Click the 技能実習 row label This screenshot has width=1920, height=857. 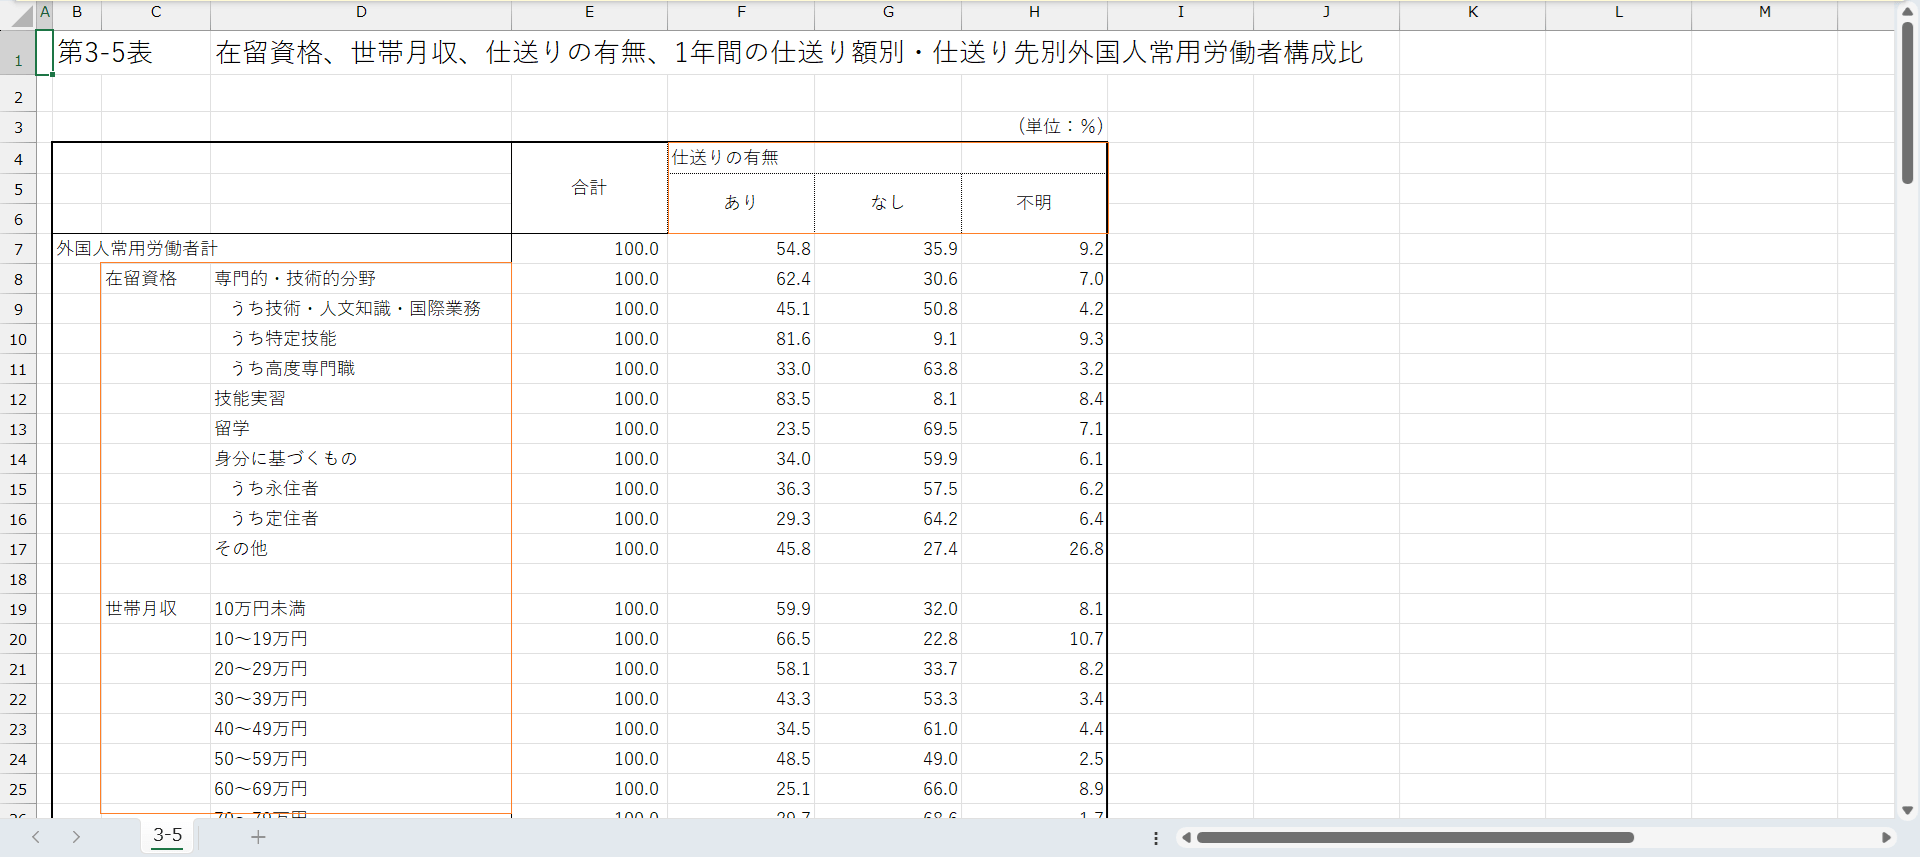(250, 399)
